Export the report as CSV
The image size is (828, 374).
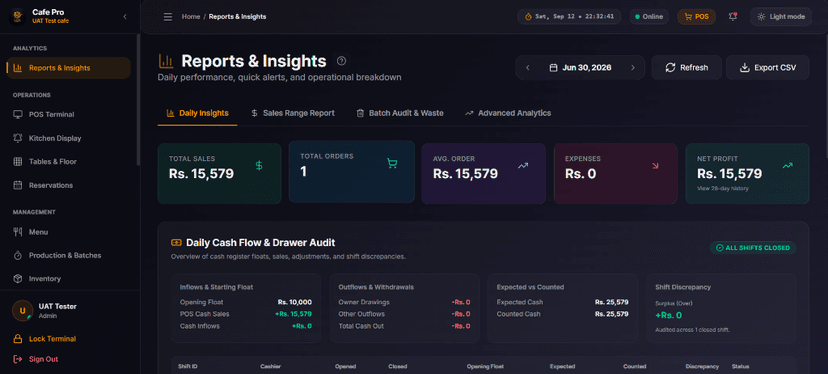point(767,68)
